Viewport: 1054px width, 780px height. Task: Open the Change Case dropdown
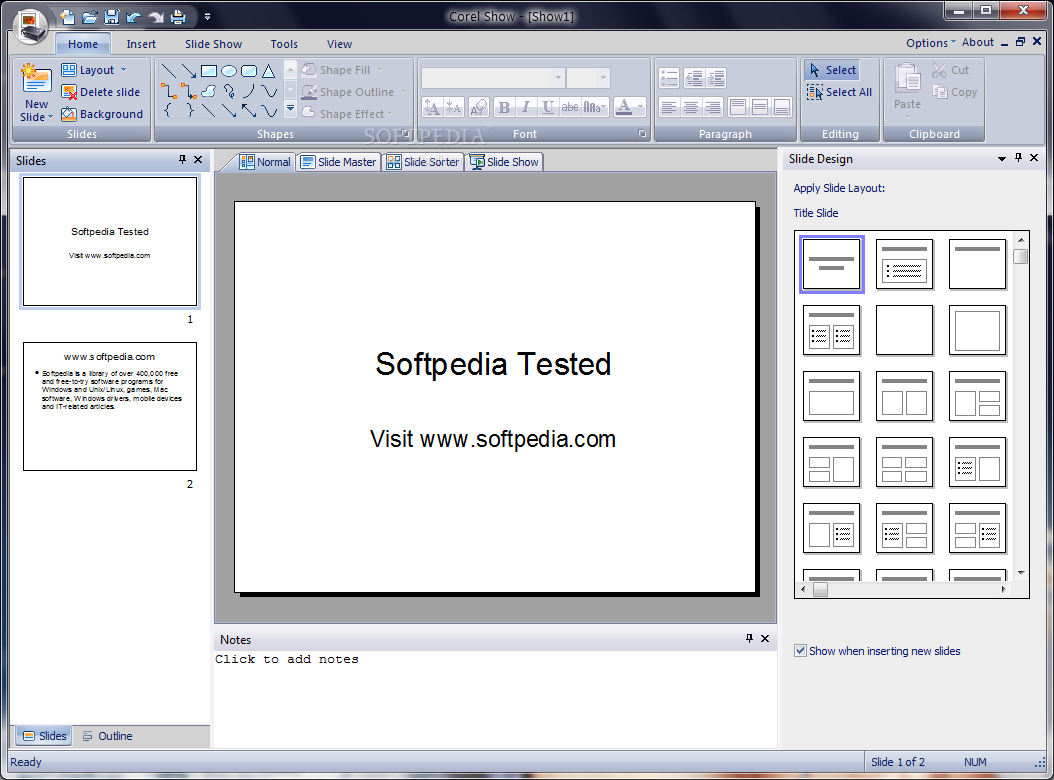pos(595,108)
